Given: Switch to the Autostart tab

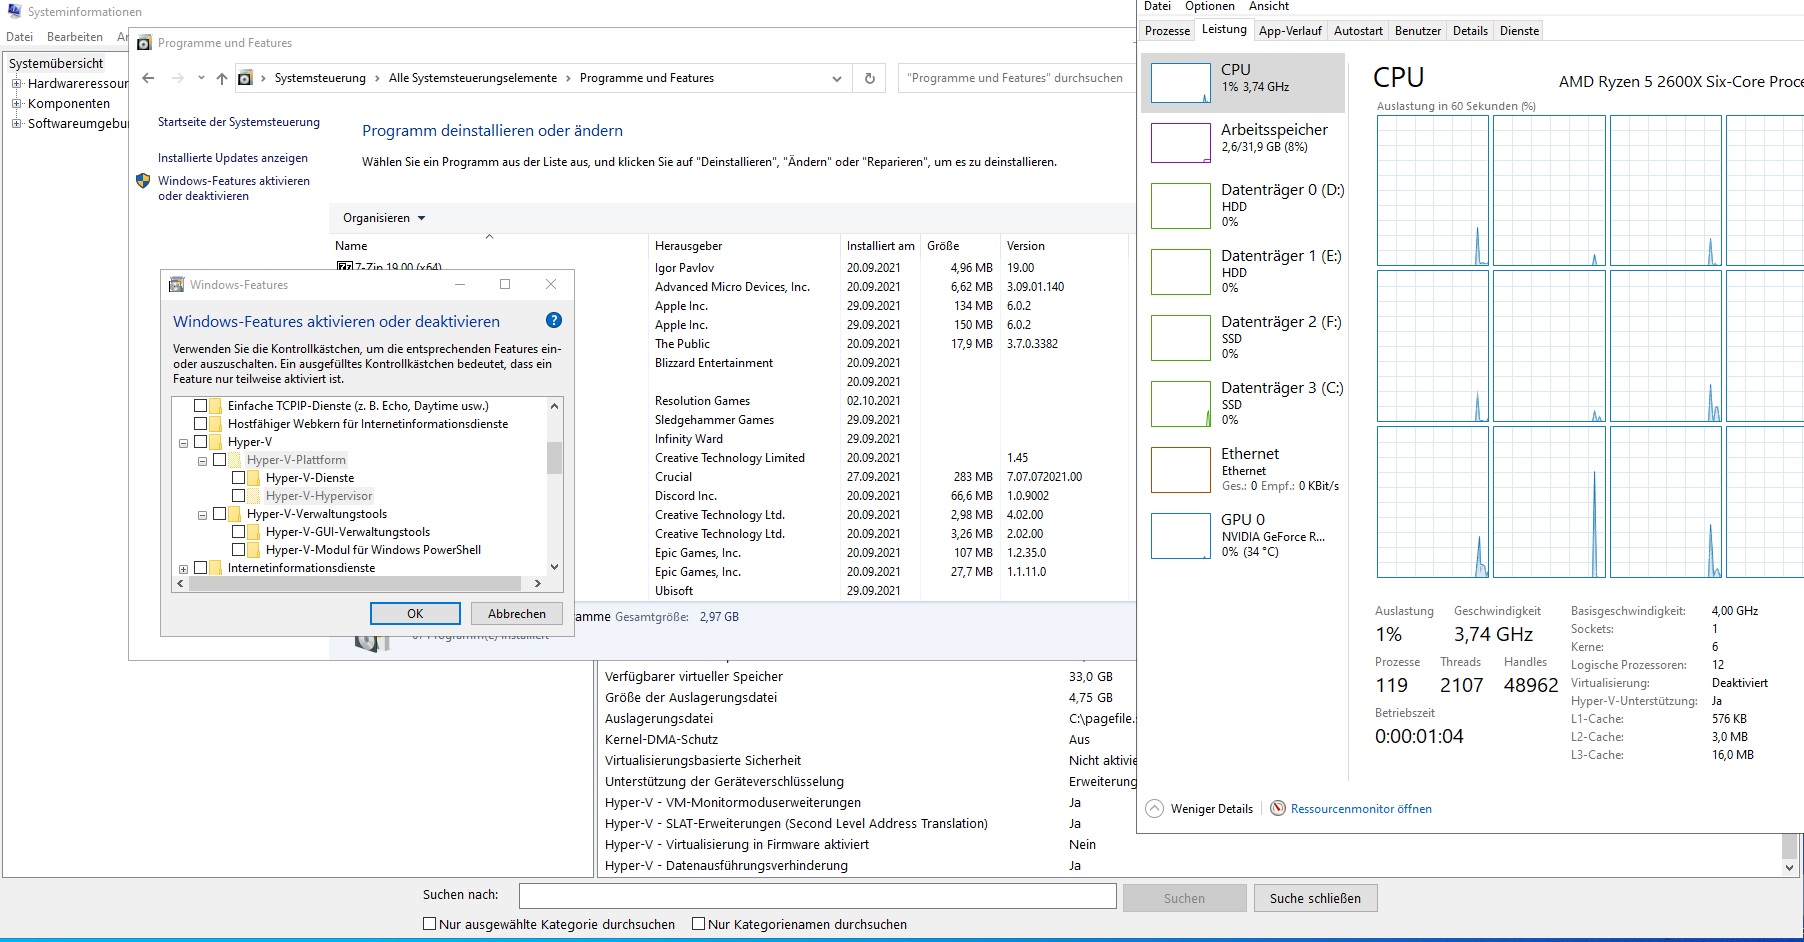Looking at the screenshot, I should point(1358,31).
